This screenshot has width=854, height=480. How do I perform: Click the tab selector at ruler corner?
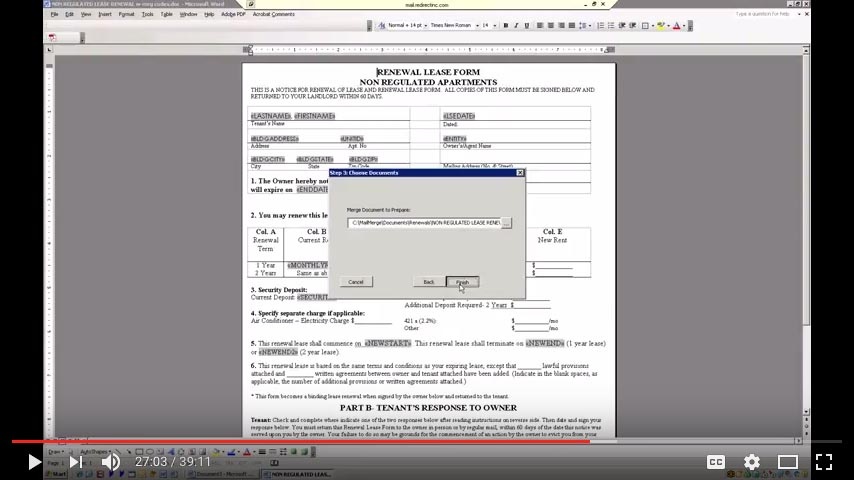(x=49, y=50)
